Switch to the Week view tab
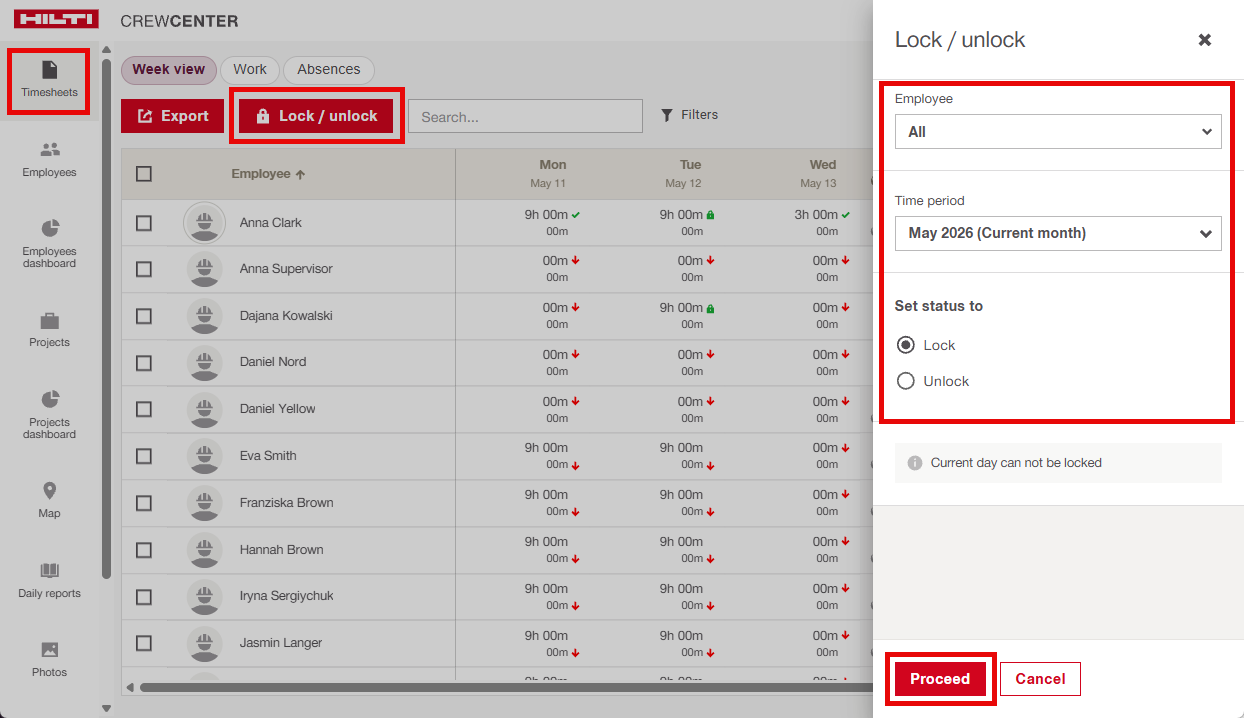 point(169,70)
